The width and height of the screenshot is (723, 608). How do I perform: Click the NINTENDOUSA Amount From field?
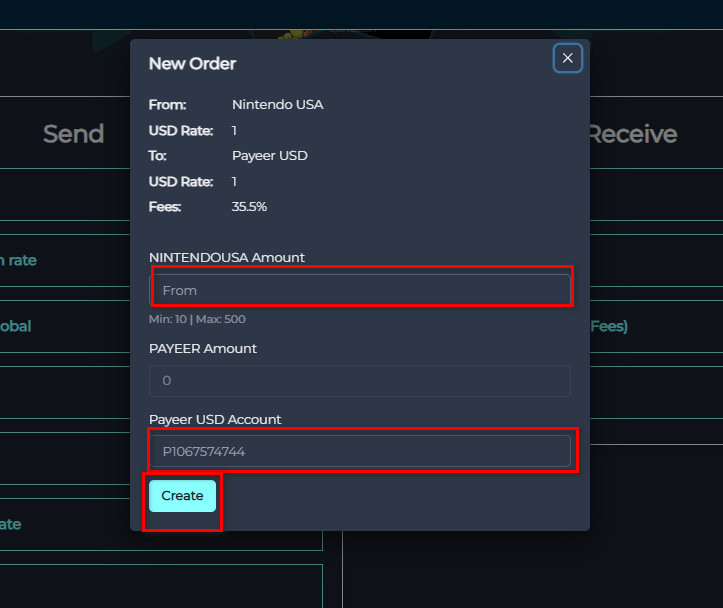(x=360, y=290)
